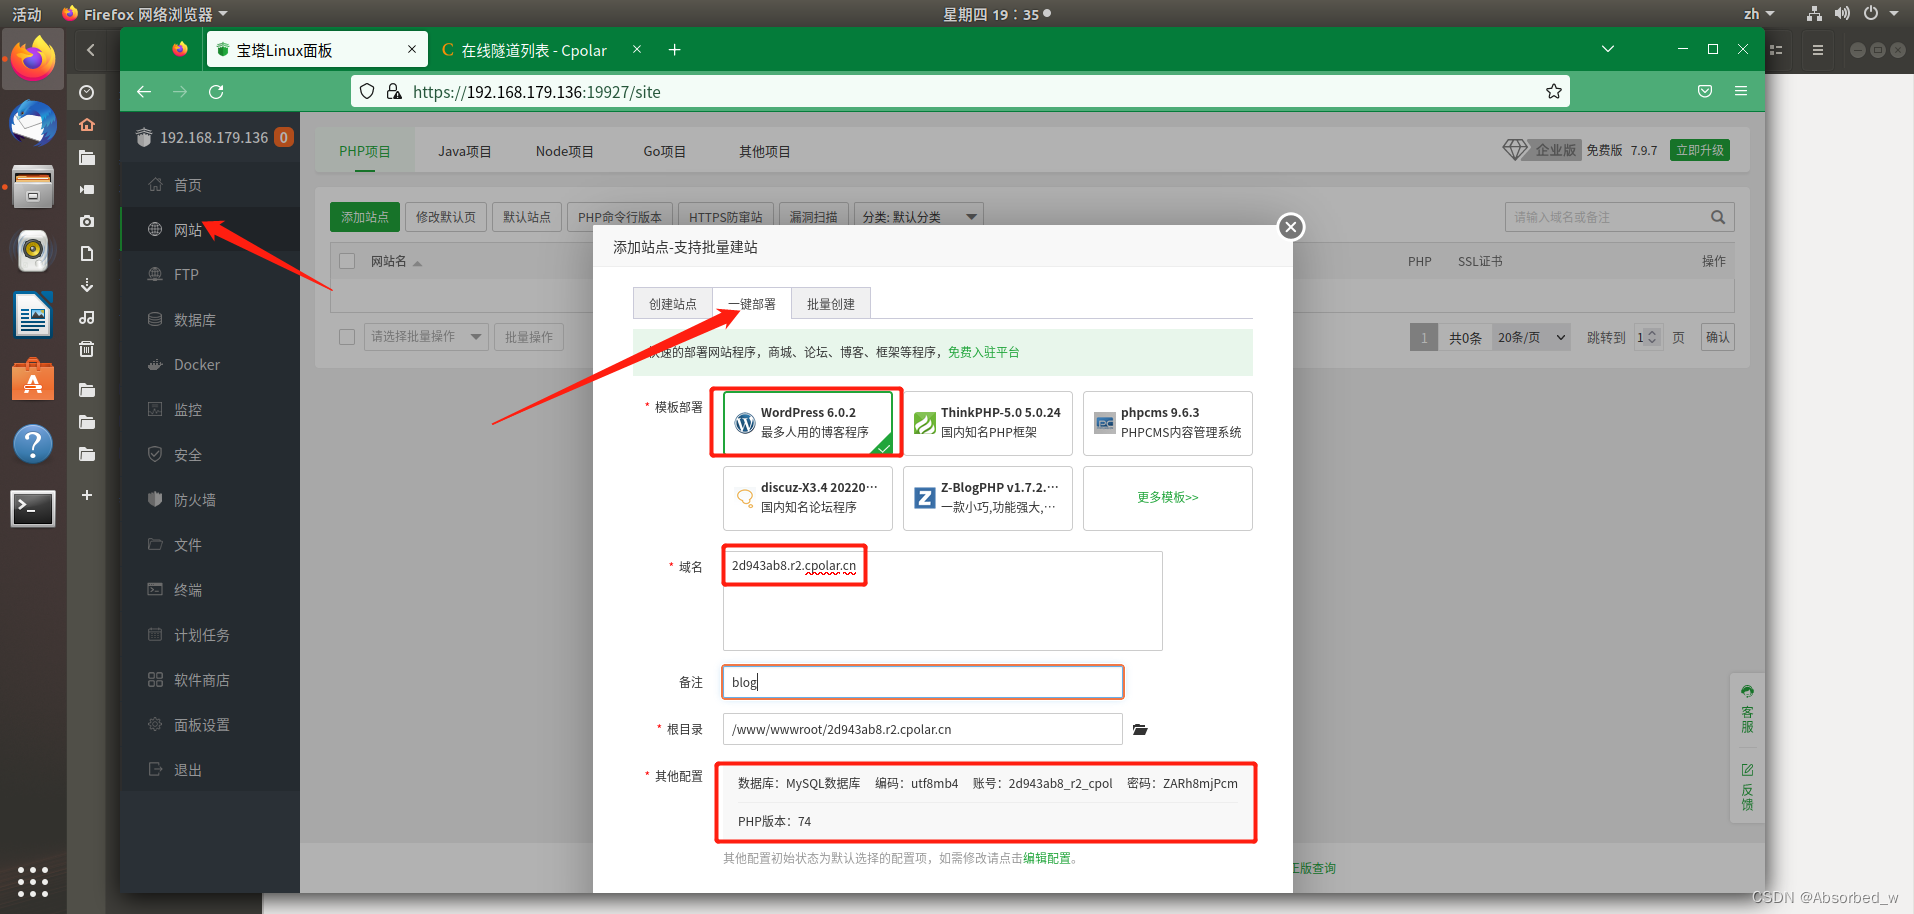Screen dimensions: 1914x914
Task: Open Help icon in dock
Action: tap(33, 444)
